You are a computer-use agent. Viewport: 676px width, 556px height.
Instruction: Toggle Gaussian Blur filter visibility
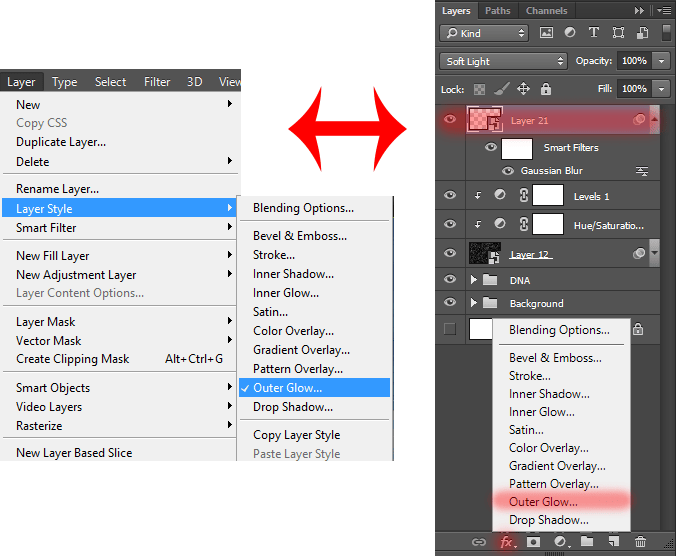[508, 171]
